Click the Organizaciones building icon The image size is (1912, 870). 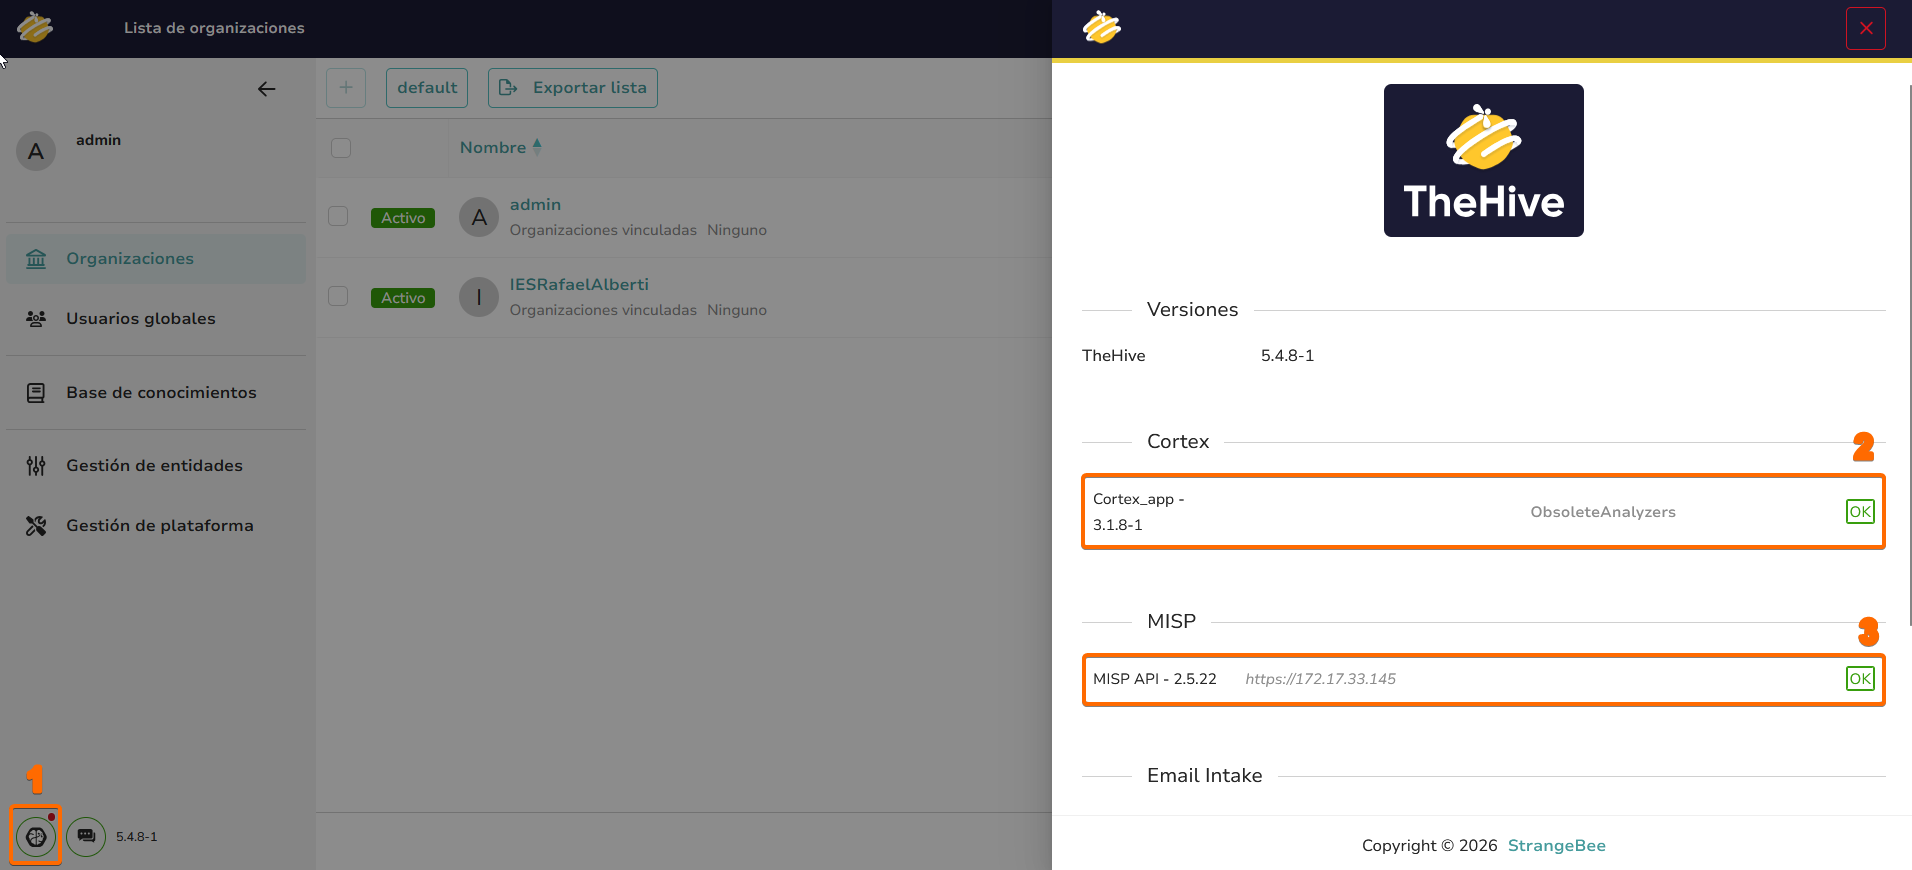[36, 259]
